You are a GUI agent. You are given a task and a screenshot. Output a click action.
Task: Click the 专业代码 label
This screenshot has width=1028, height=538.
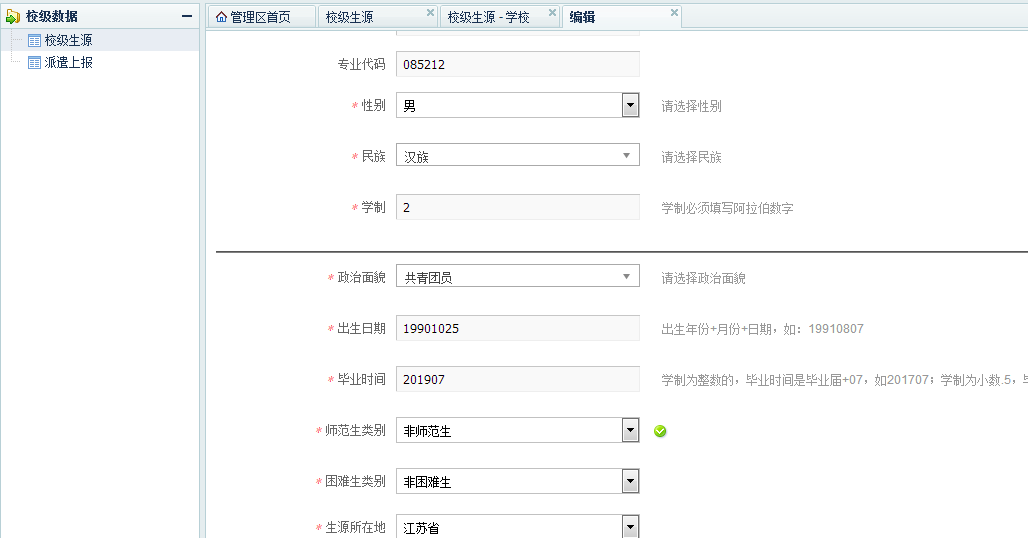coord(361,64)
